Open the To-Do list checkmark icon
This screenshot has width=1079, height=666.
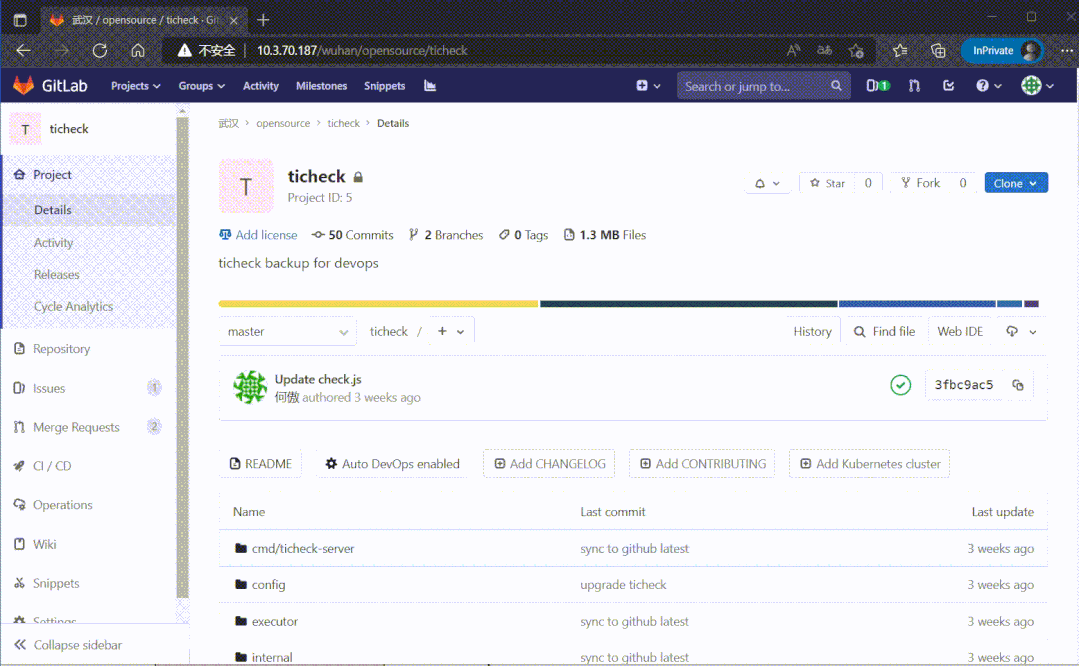(948, 86)
